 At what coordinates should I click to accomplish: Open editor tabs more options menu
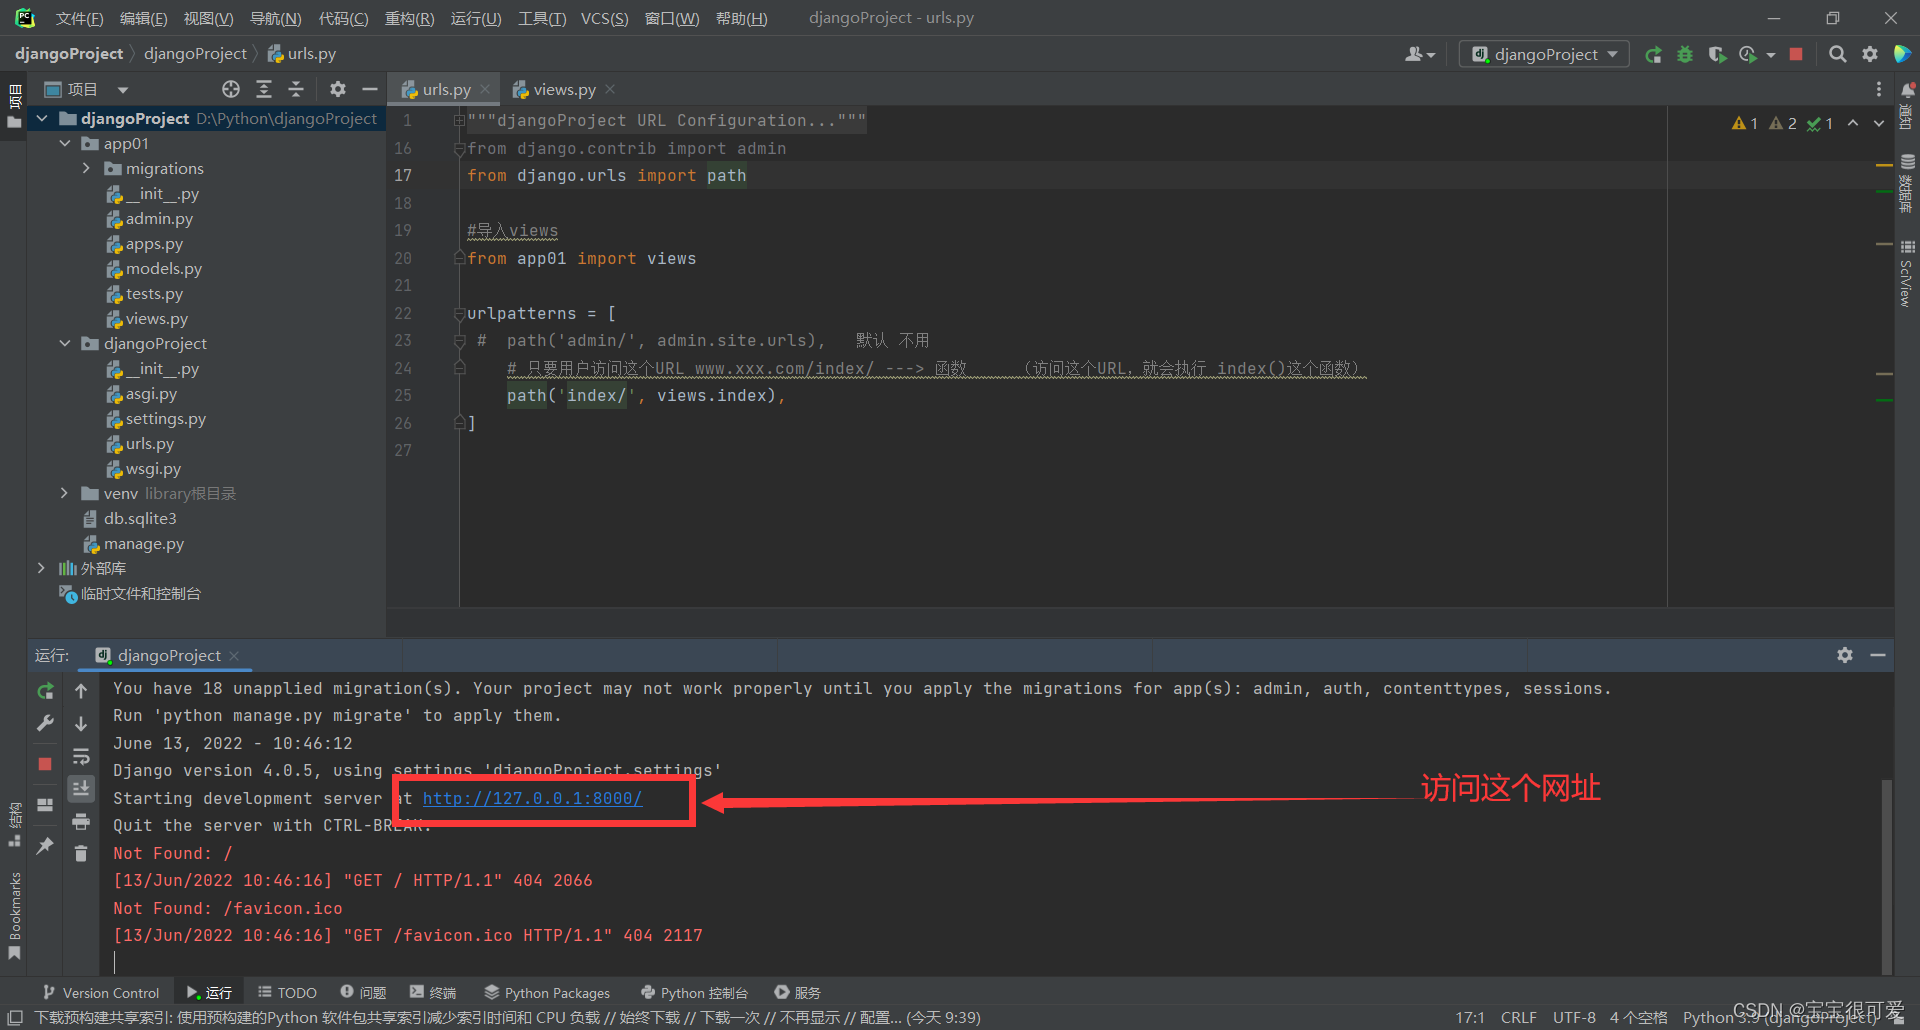pyautogui.click(x=1879, y=89)
